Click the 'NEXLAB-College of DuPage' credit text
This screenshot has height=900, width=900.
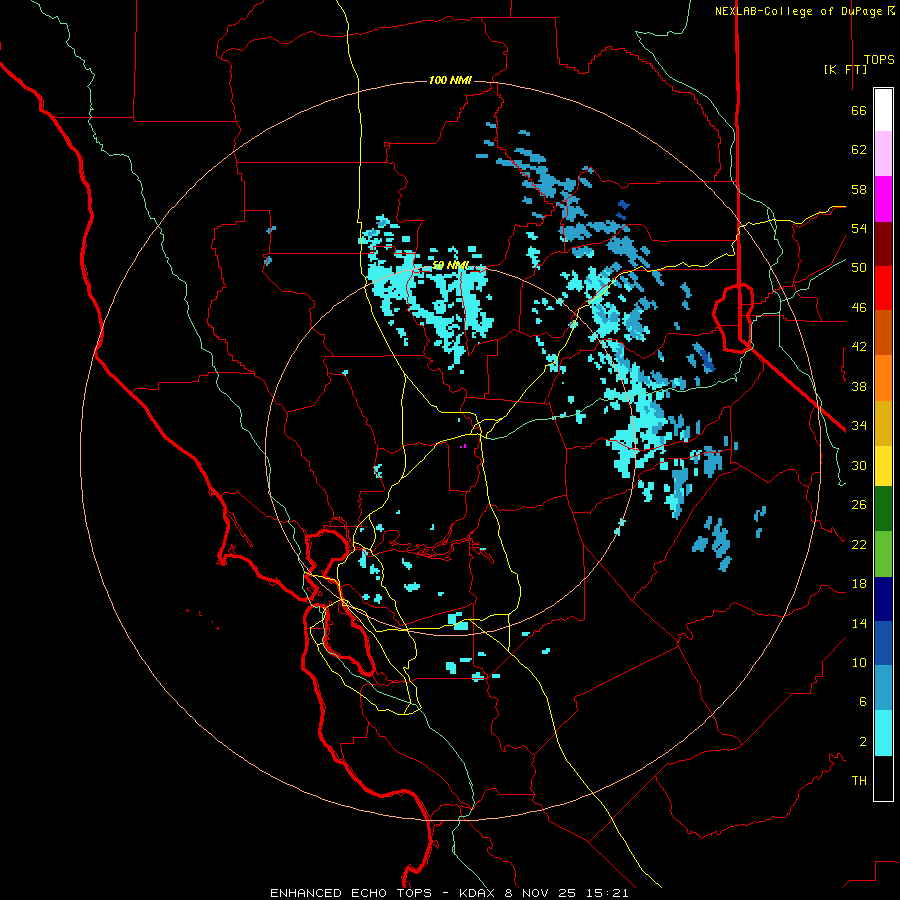800,11
